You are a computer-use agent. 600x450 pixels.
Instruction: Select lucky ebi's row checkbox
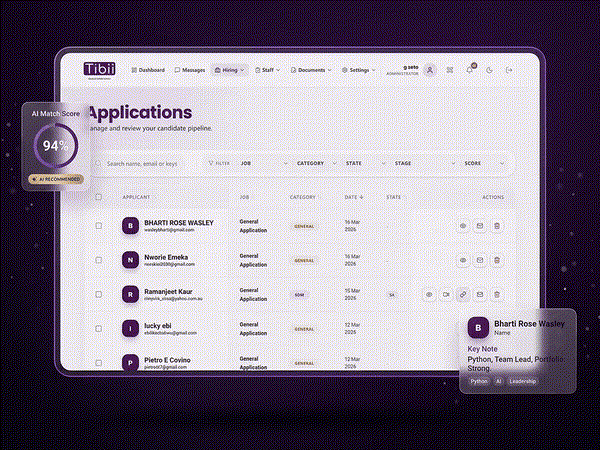point(99,329)
